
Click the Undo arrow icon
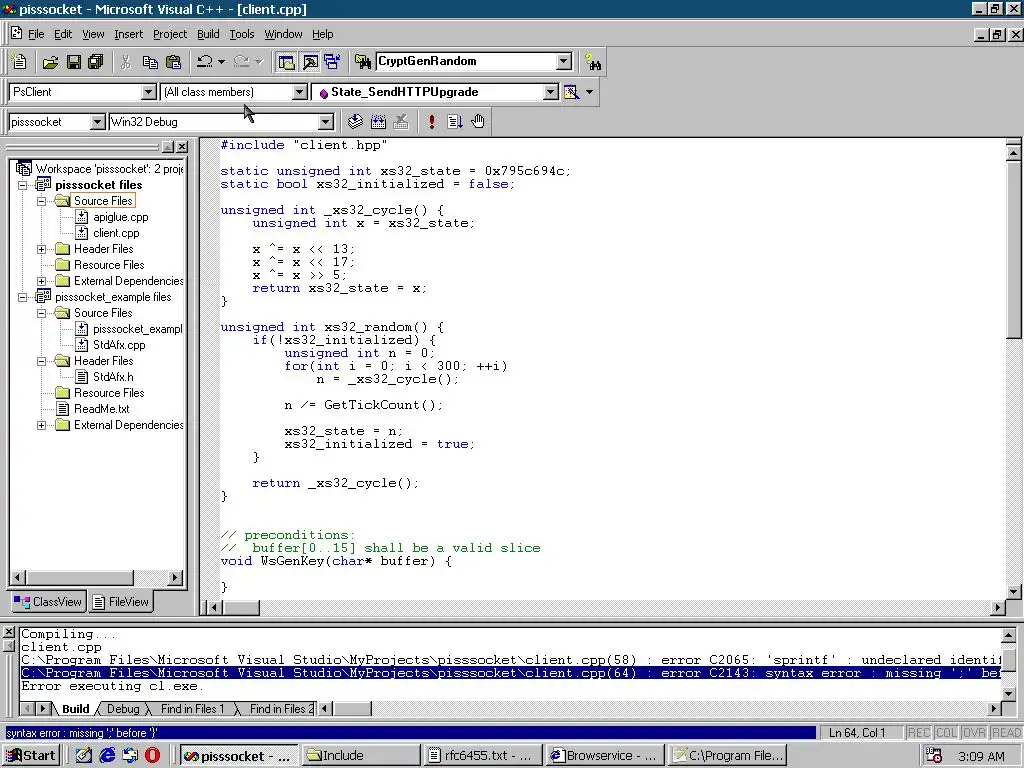click(x=205, y=62)
